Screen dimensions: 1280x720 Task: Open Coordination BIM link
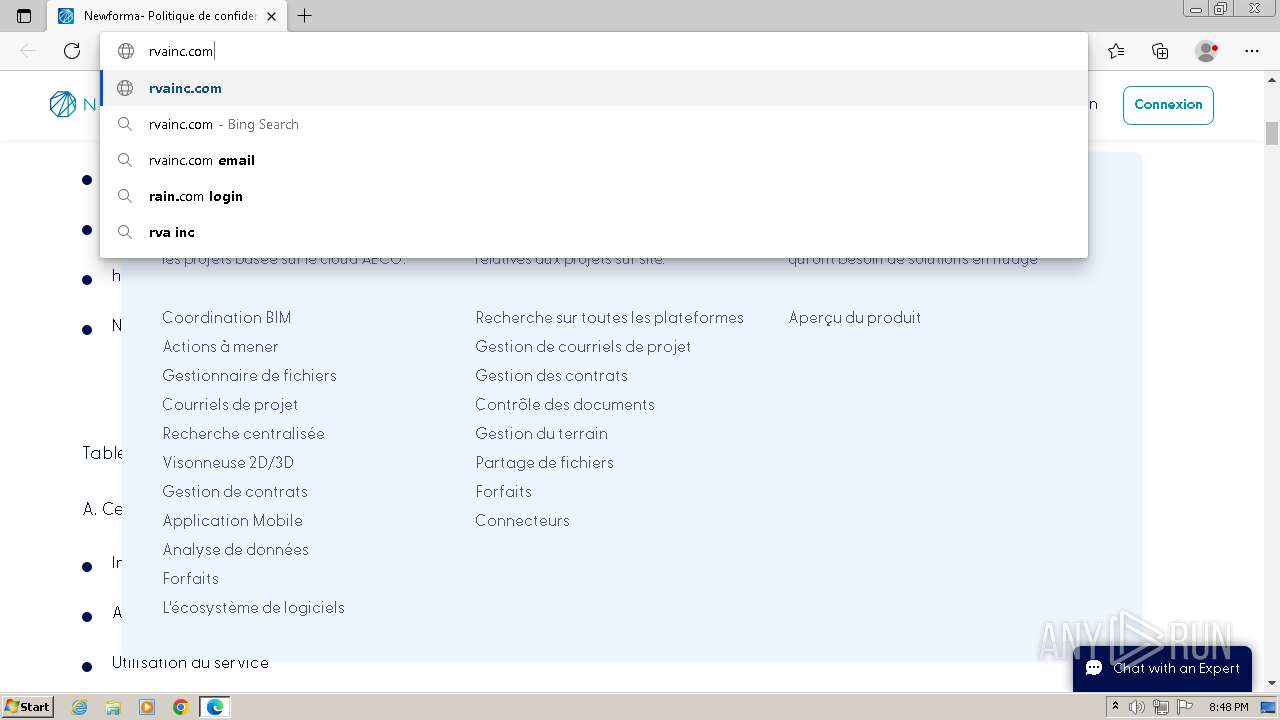[227, 317]
